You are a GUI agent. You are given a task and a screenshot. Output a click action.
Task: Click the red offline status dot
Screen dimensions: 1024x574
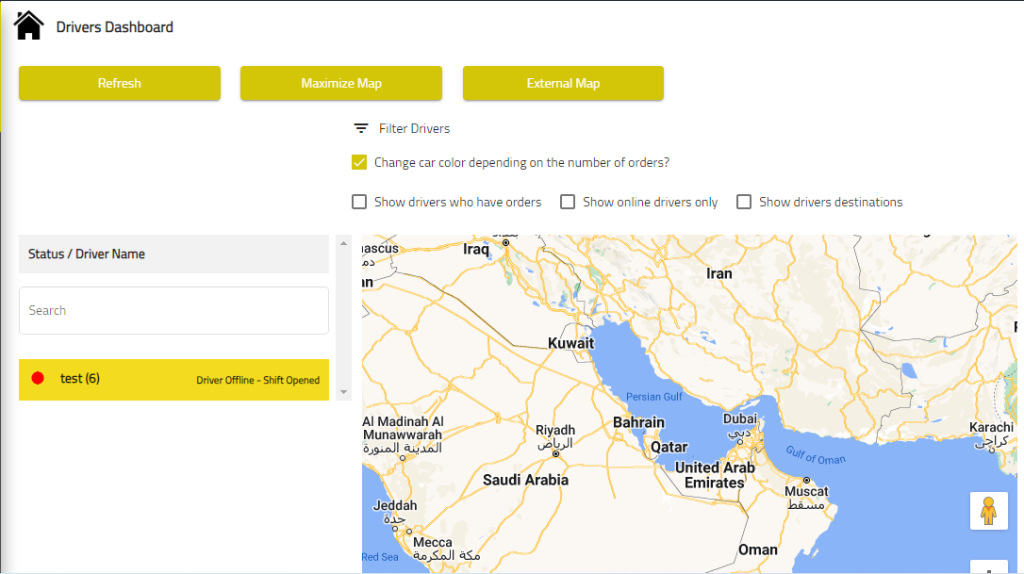(38, 378)
